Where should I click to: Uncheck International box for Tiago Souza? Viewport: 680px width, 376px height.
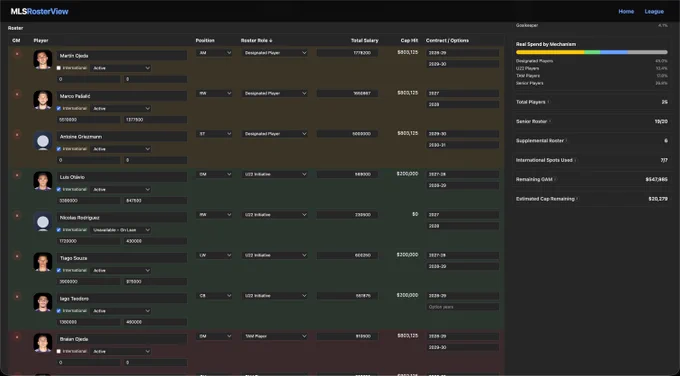coord(59,270)
